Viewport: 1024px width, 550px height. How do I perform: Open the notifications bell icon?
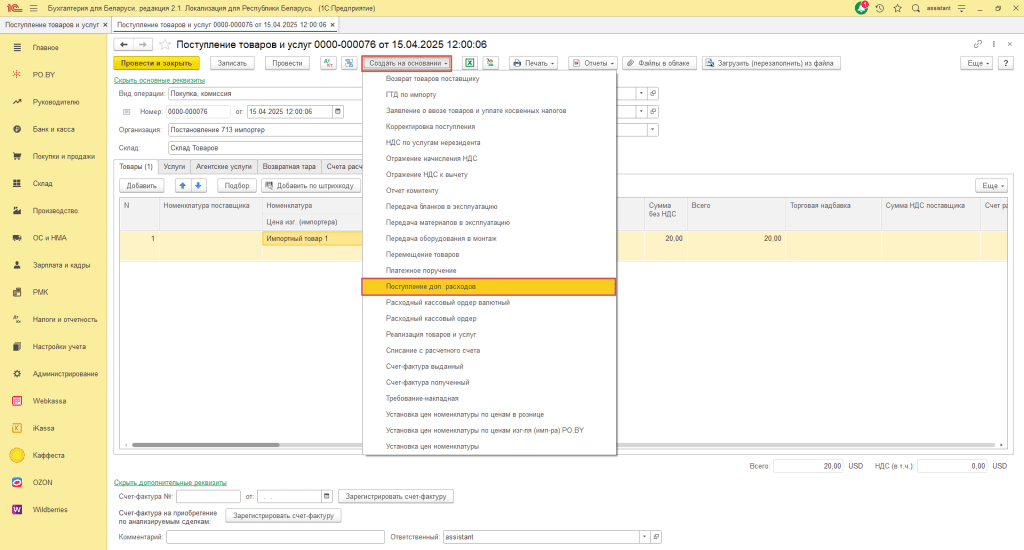861,8
